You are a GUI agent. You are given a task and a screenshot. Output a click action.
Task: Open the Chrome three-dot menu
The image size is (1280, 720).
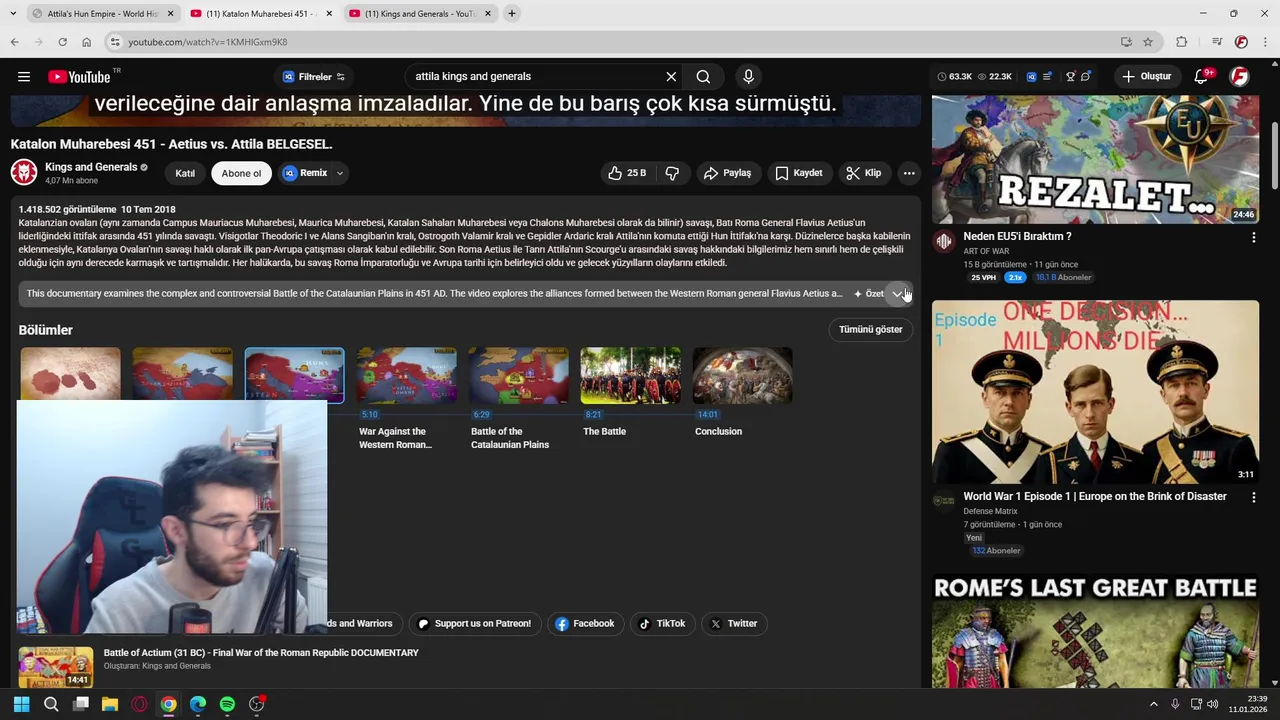(x=1265, y=42)
